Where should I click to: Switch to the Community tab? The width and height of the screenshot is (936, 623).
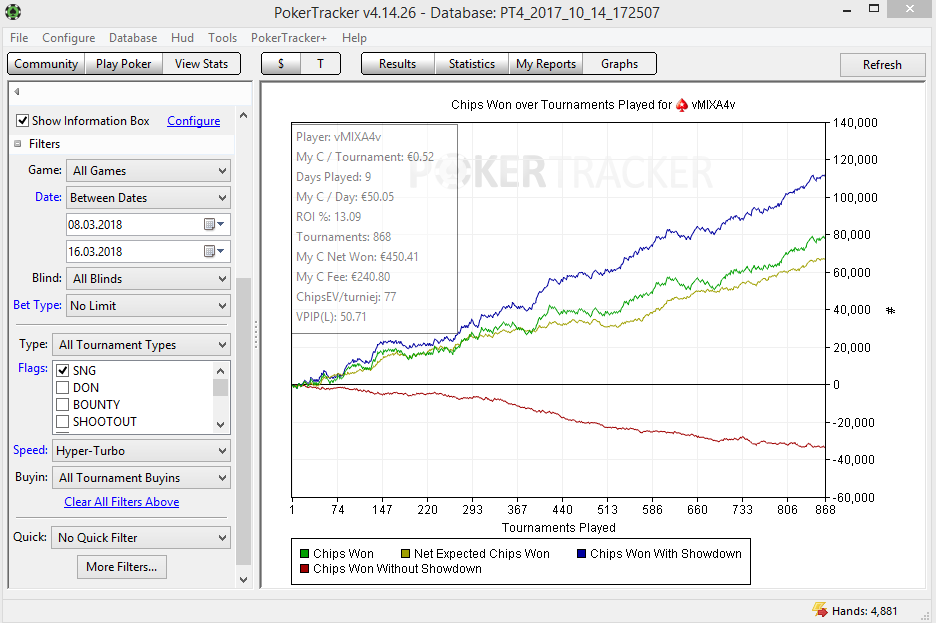46,64
